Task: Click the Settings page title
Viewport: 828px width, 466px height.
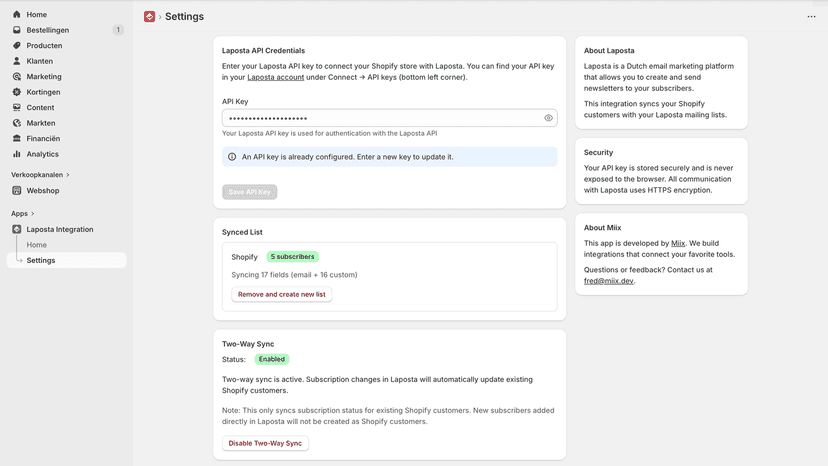Action: point(184,16)
